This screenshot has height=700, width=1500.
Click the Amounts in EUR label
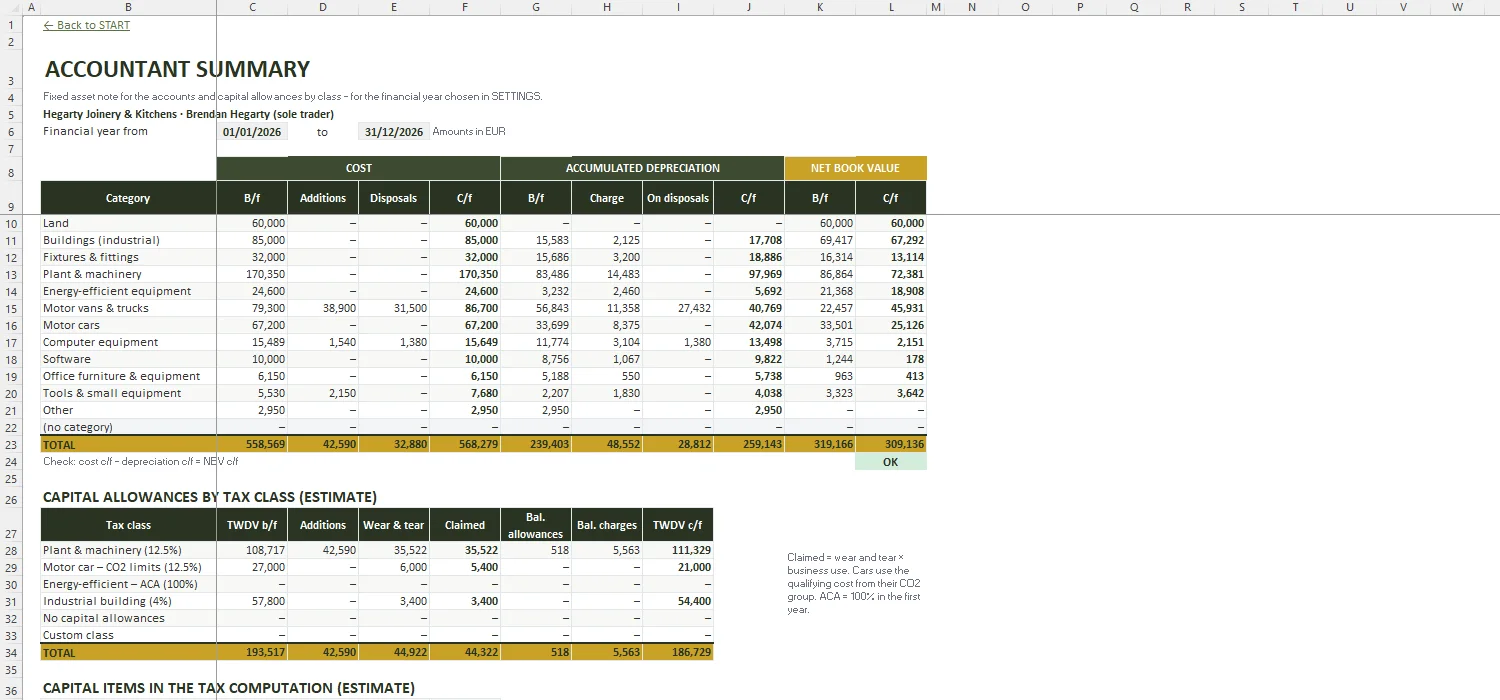(x=469, y=132)
